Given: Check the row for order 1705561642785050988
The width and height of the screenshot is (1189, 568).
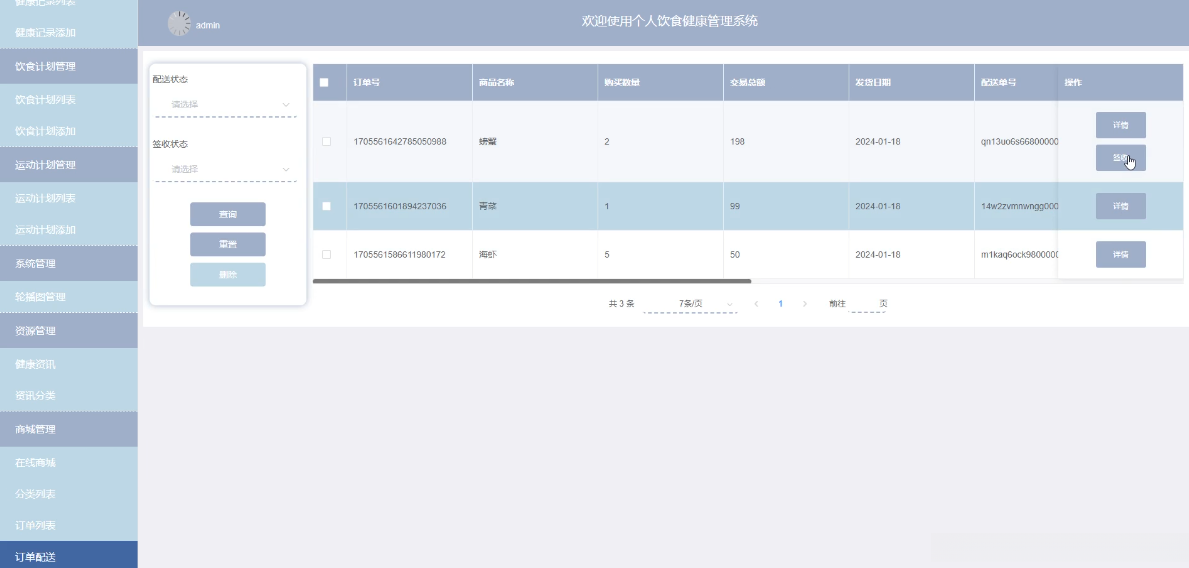Looking at the screenshot, I should point(327,142).
